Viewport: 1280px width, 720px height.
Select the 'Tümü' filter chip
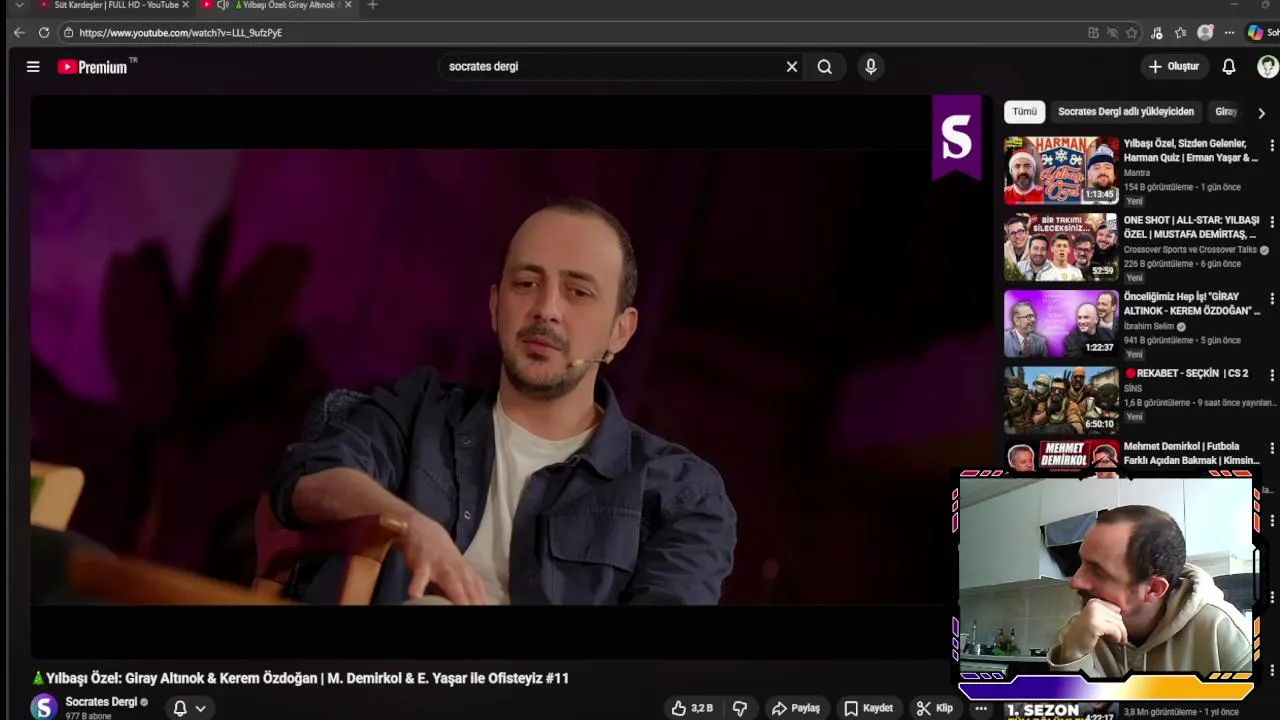(1025, 112)
